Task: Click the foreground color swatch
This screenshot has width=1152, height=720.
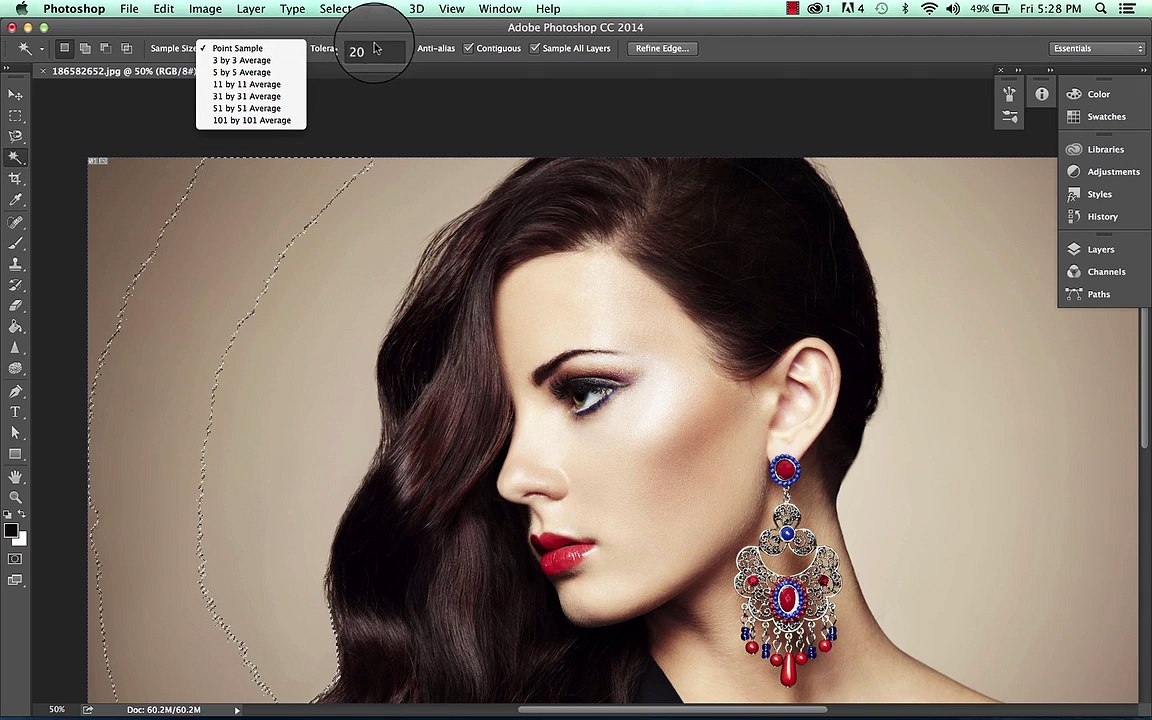Action: (11, 530)
